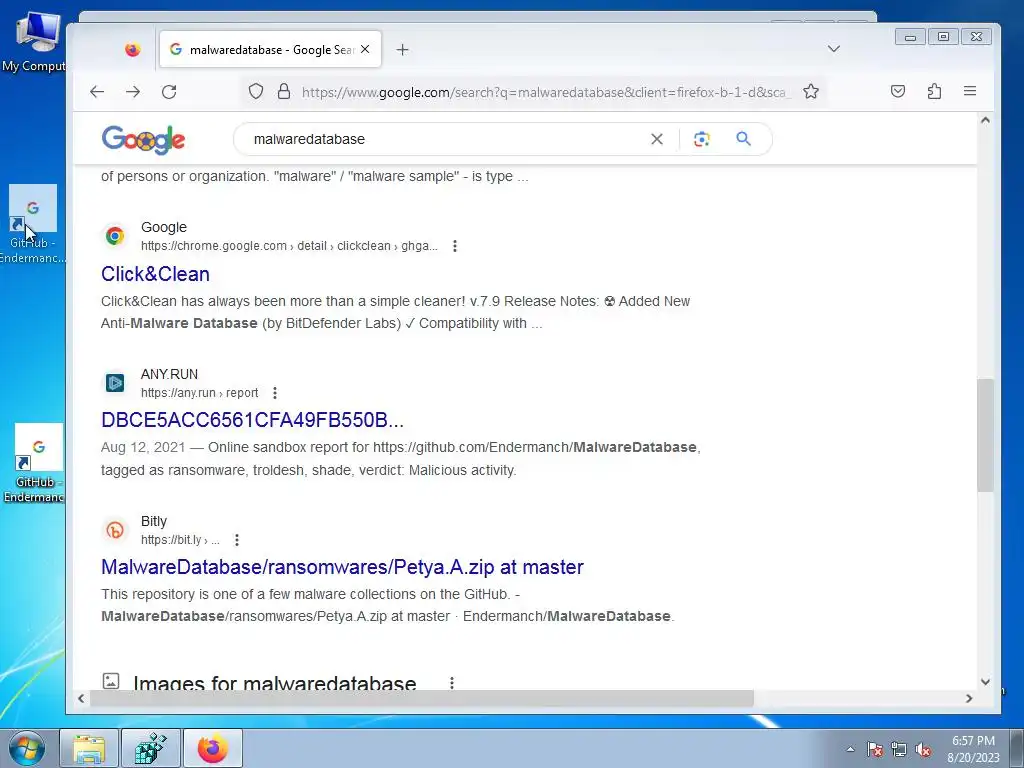Open the Extensions puzzle menu
Viewport: 1024px width, 768px height.
934,91
